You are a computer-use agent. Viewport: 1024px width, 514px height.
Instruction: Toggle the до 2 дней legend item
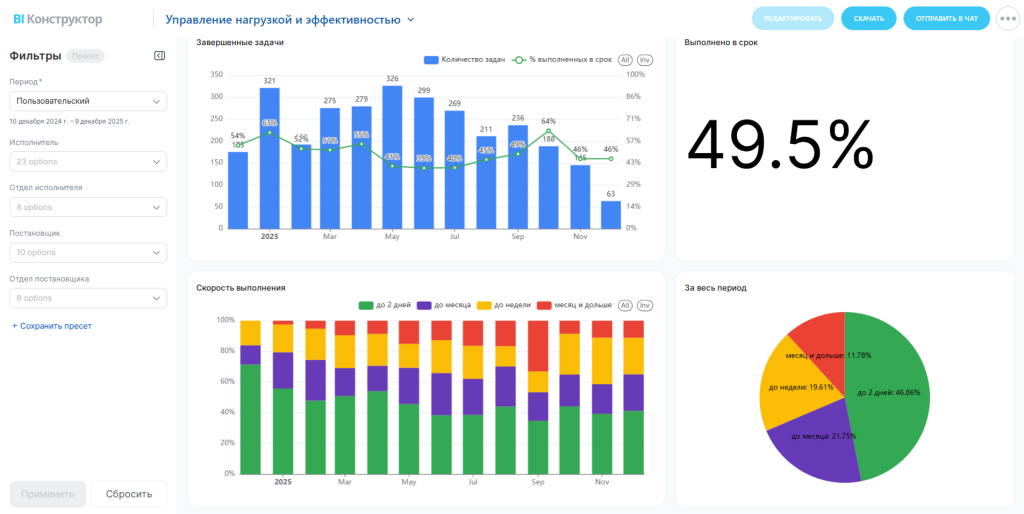(384, 306)
